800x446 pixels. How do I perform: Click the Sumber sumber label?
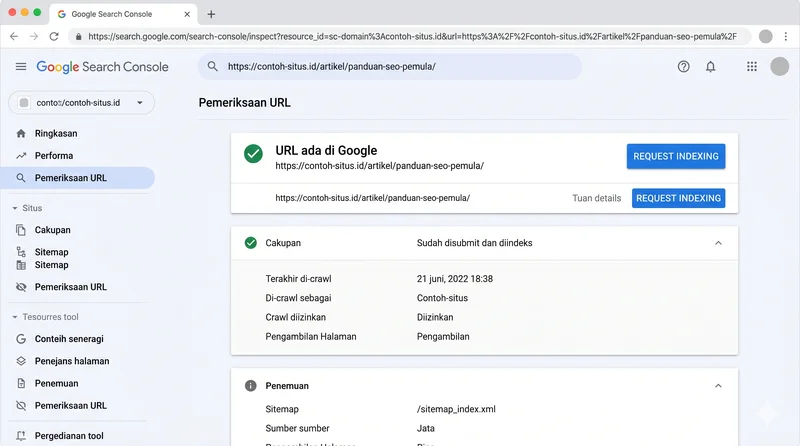297,428
